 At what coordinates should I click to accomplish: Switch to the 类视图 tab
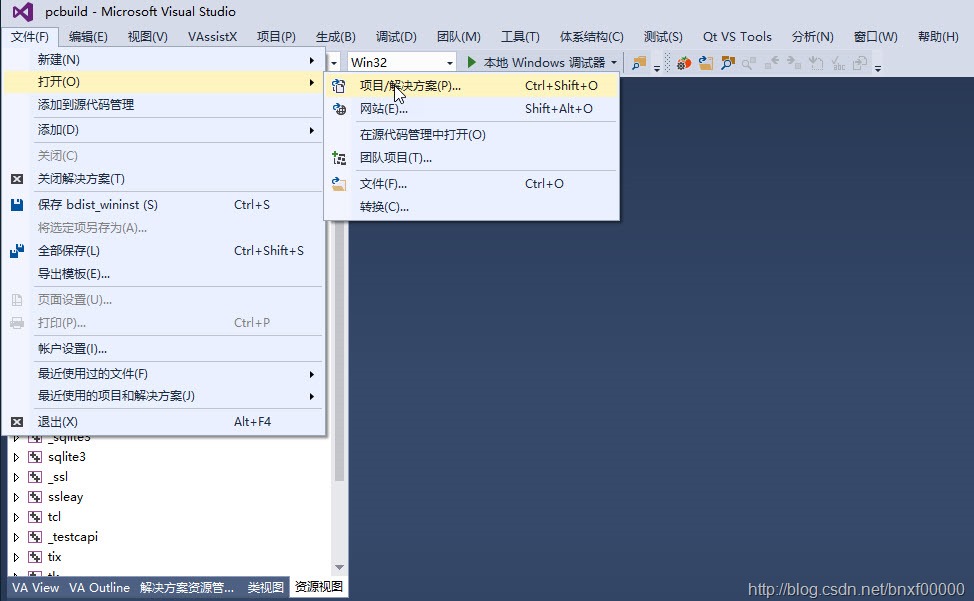pyautogui.click(x=266, y=587)
